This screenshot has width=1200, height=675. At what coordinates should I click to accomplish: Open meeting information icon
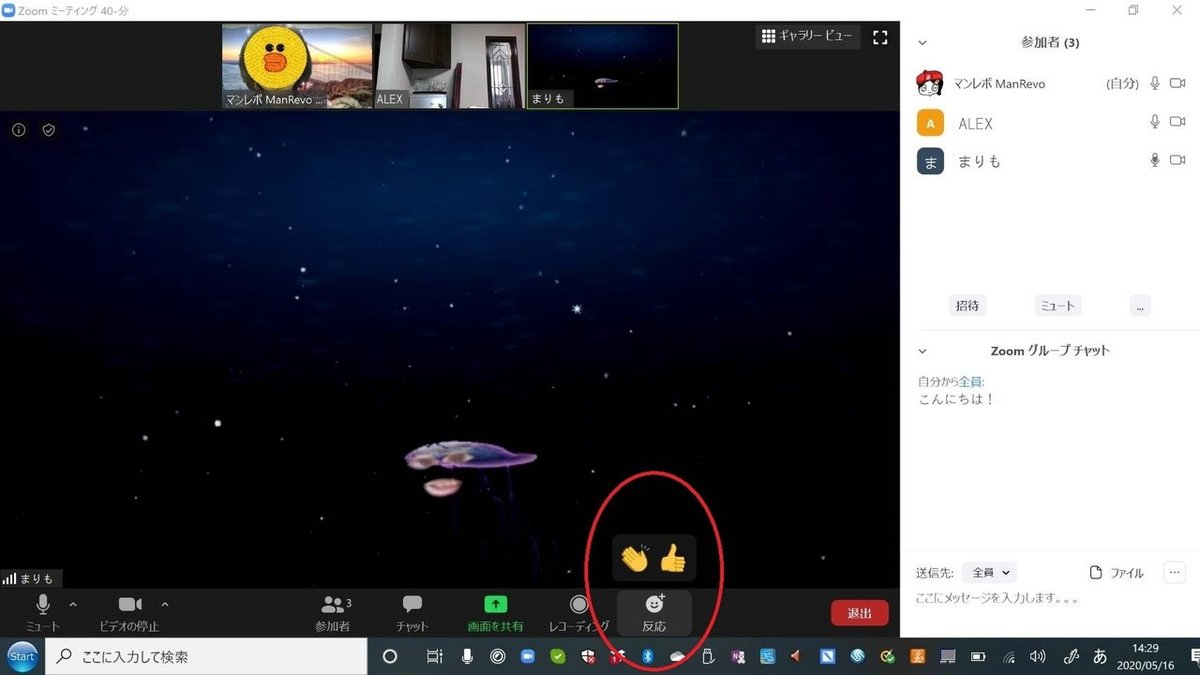pyautogui.click(x=18, y=130)
